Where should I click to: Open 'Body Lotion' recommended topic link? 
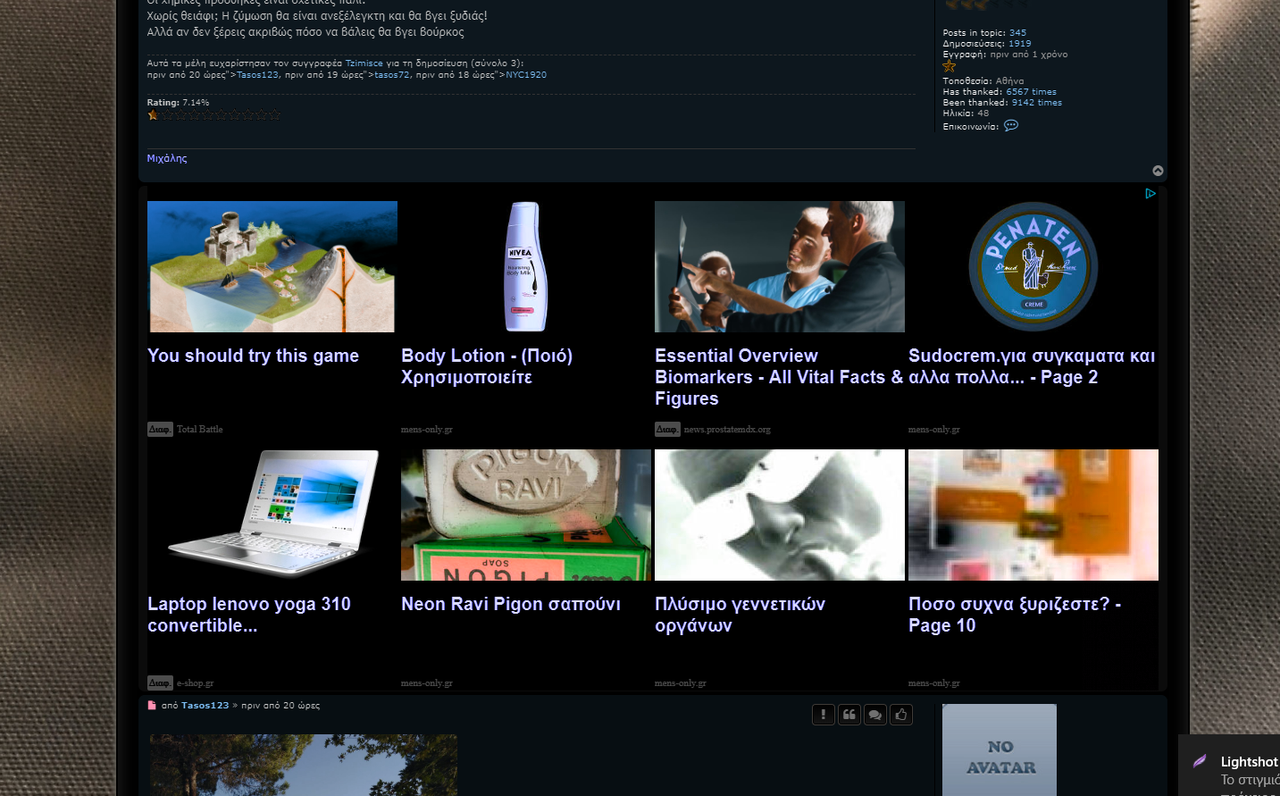pos(487,367)
